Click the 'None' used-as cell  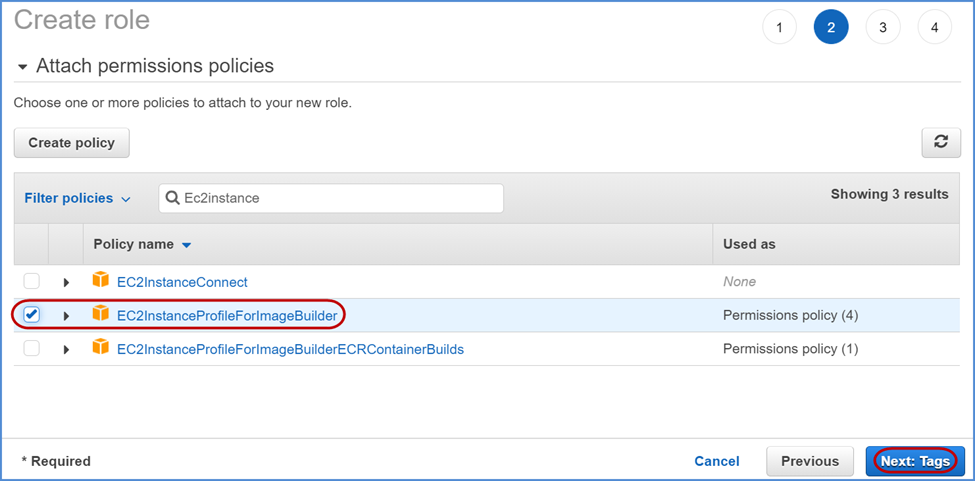[739, 282]
